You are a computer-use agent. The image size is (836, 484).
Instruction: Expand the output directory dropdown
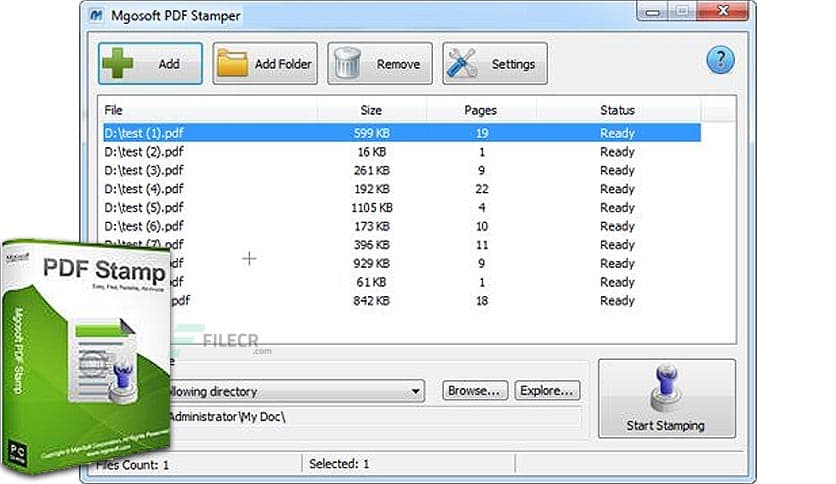click(x=415, y=391)
